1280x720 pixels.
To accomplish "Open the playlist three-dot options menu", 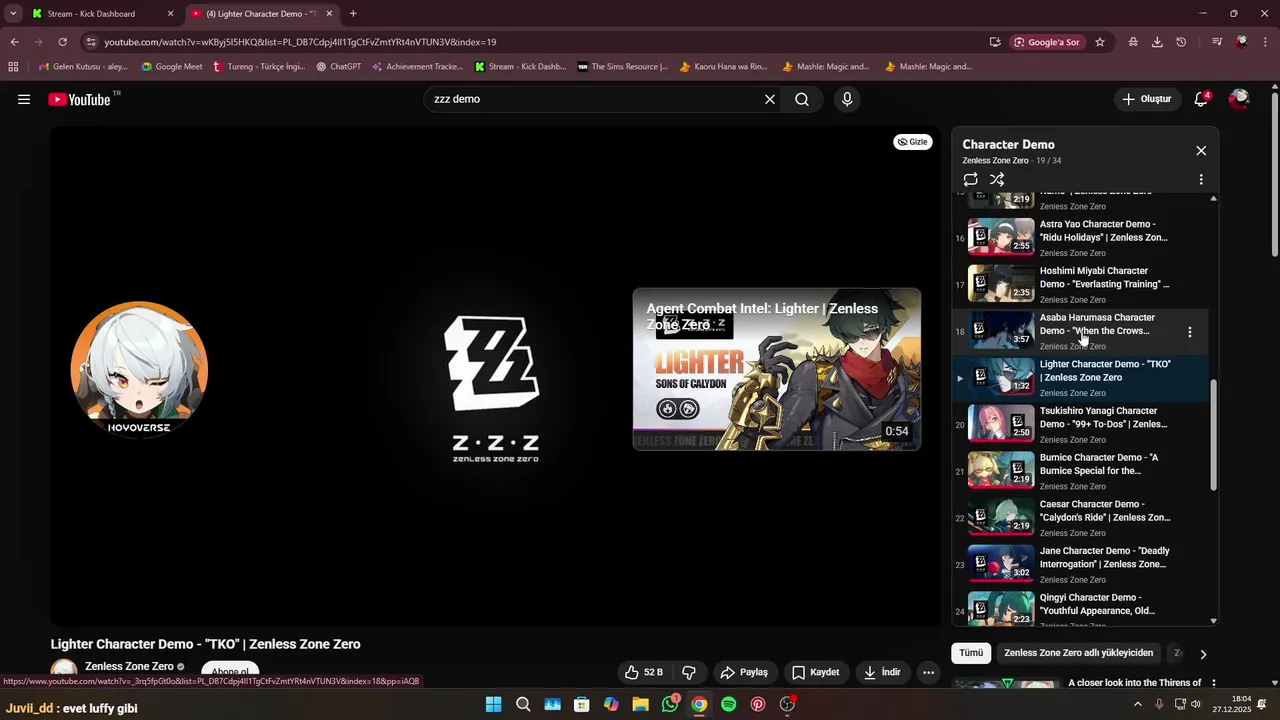I will pos(1201,180).
